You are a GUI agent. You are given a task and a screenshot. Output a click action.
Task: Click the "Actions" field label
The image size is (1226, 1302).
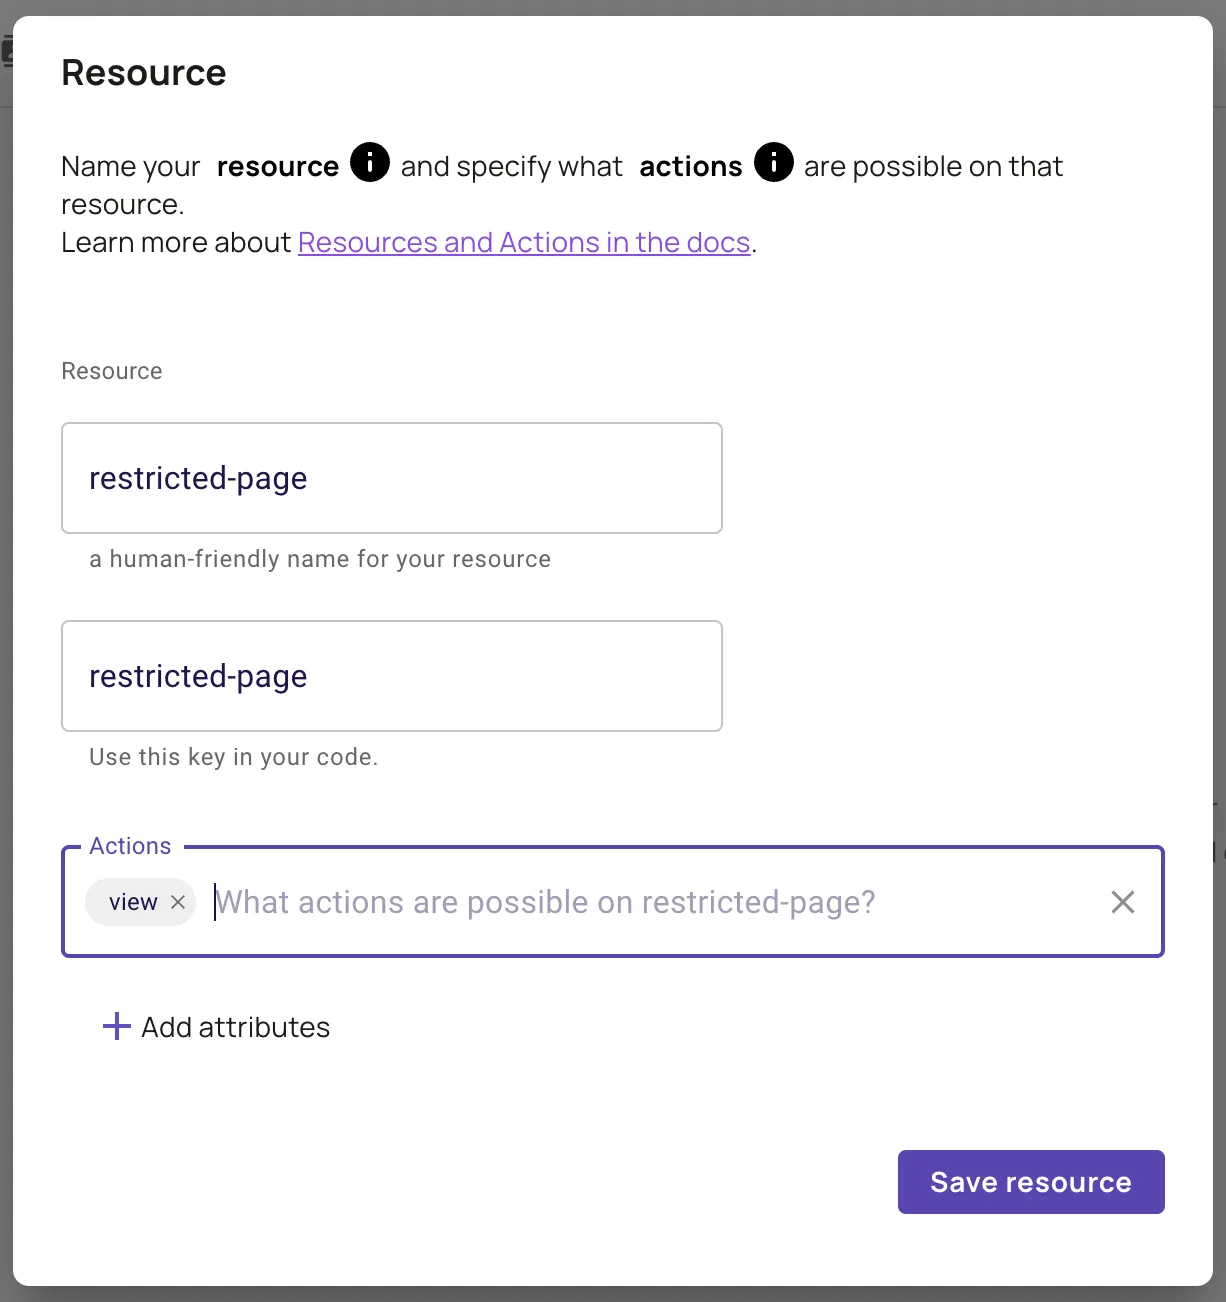130,846
